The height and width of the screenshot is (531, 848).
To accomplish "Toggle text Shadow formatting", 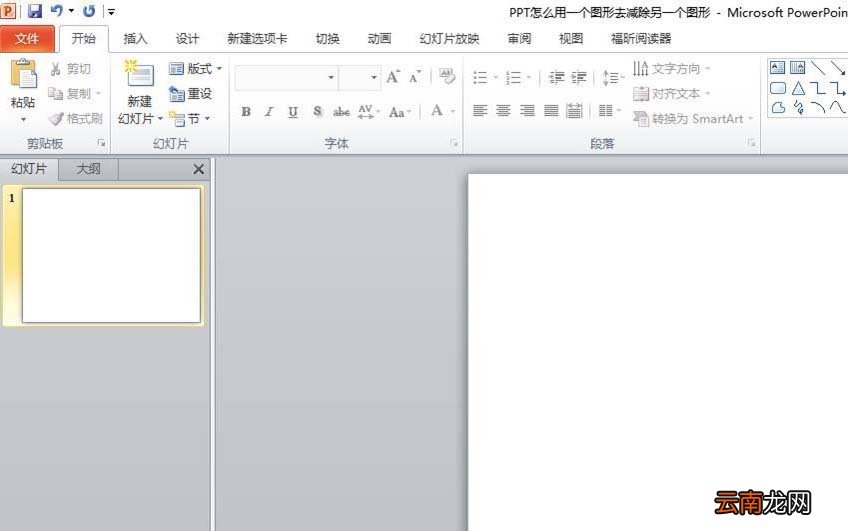I will click(x=317, y=112).
